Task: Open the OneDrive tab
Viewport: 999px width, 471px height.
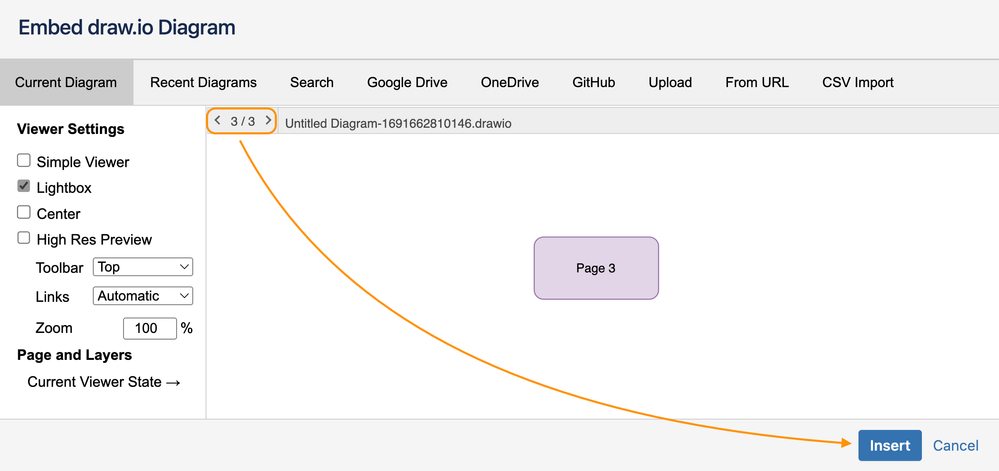Action: 510,82
